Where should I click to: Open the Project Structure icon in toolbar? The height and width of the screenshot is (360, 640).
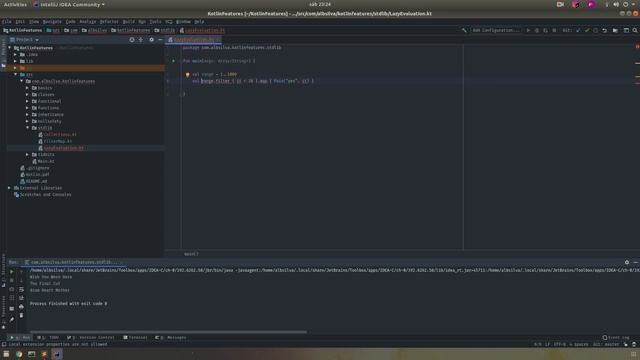[x=615, y=30]
